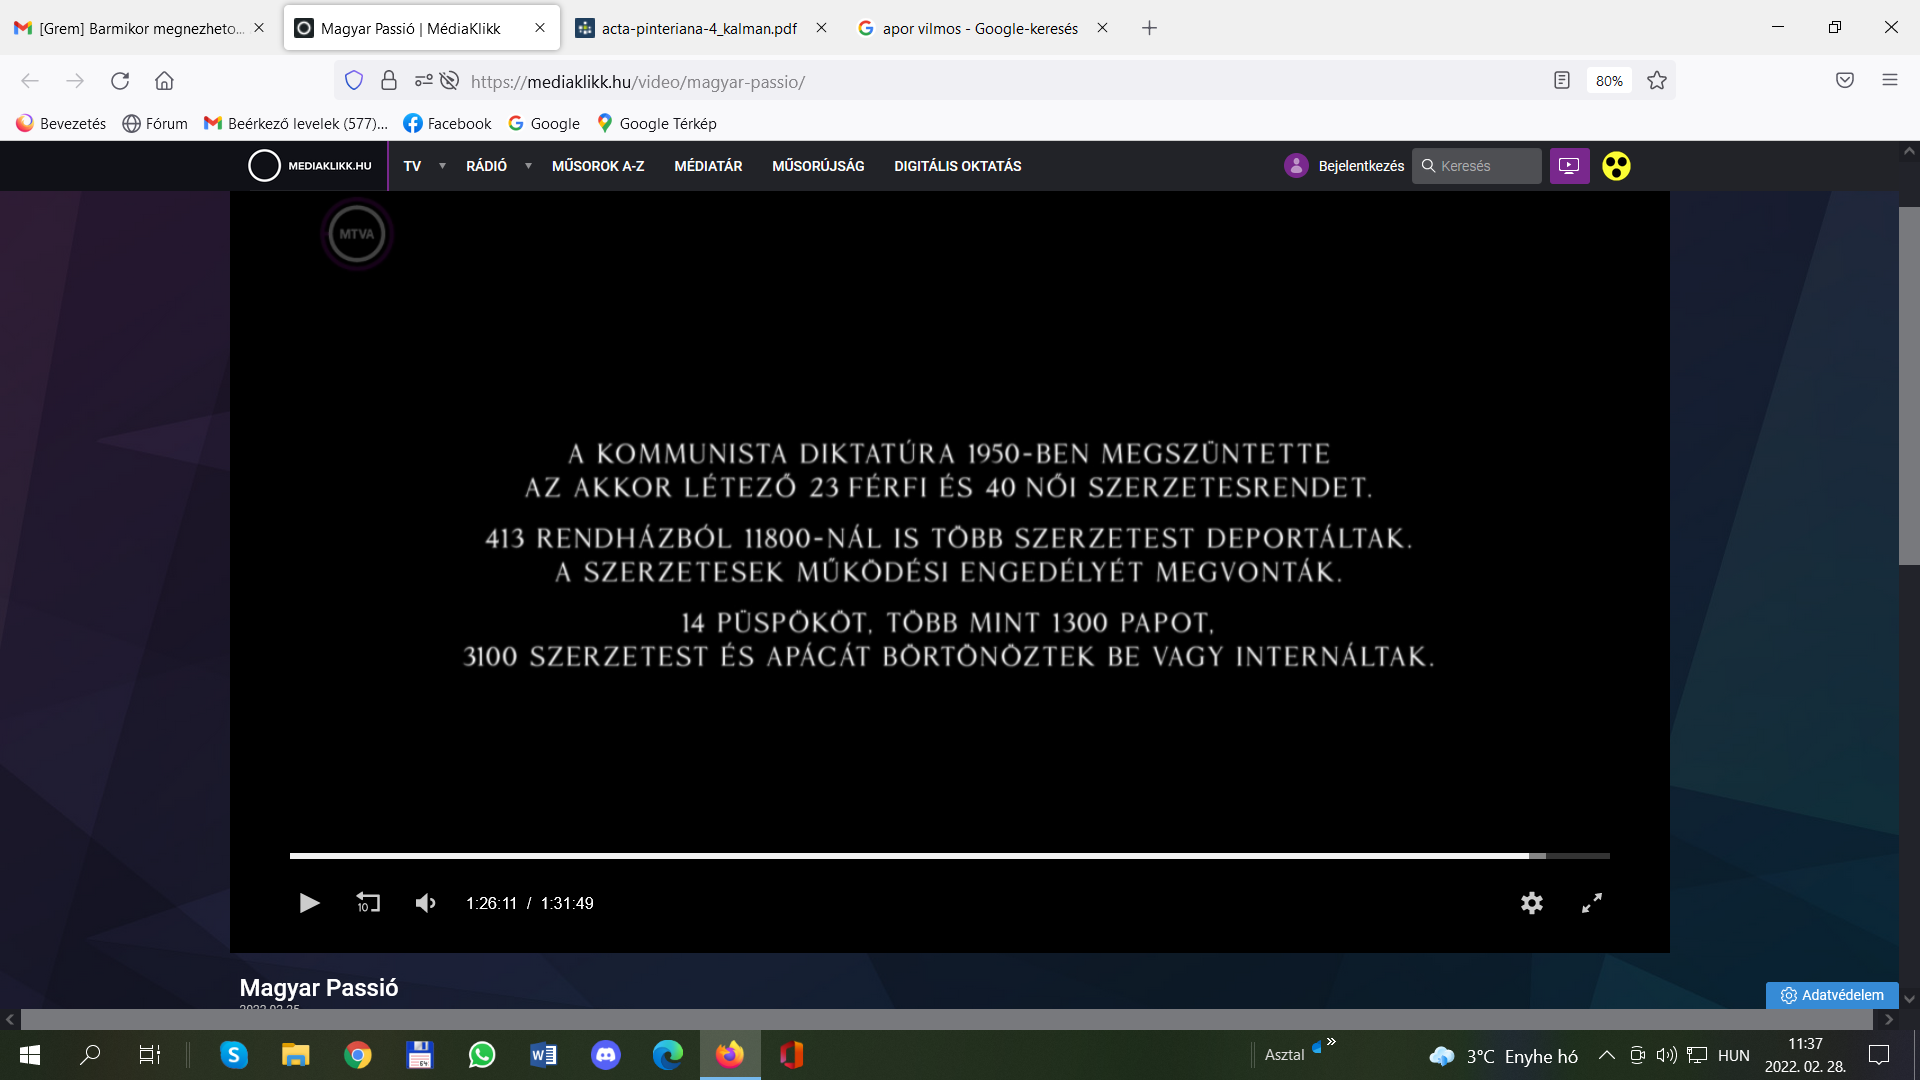Open Facebook bookmark
1920x1080 pixels.
[x=447, y=123]
